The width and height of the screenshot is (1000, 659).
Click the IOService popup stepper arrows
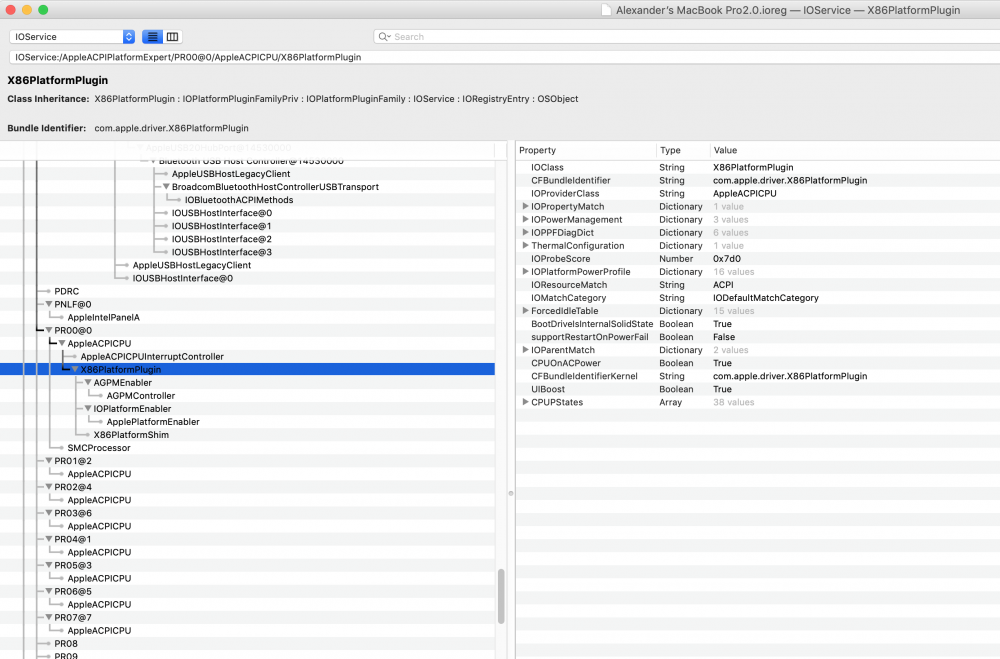[129, 37]
